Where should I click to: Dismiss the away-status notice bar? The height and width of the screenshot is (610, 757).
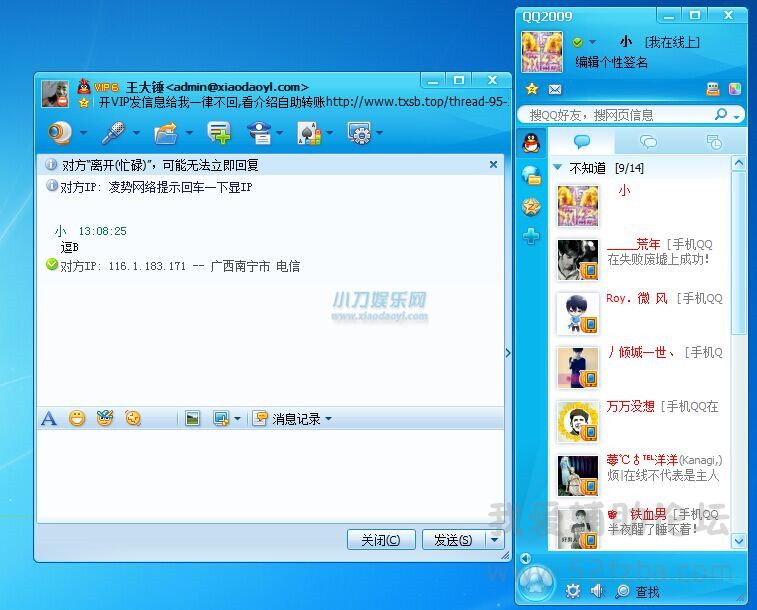point(493,165)
